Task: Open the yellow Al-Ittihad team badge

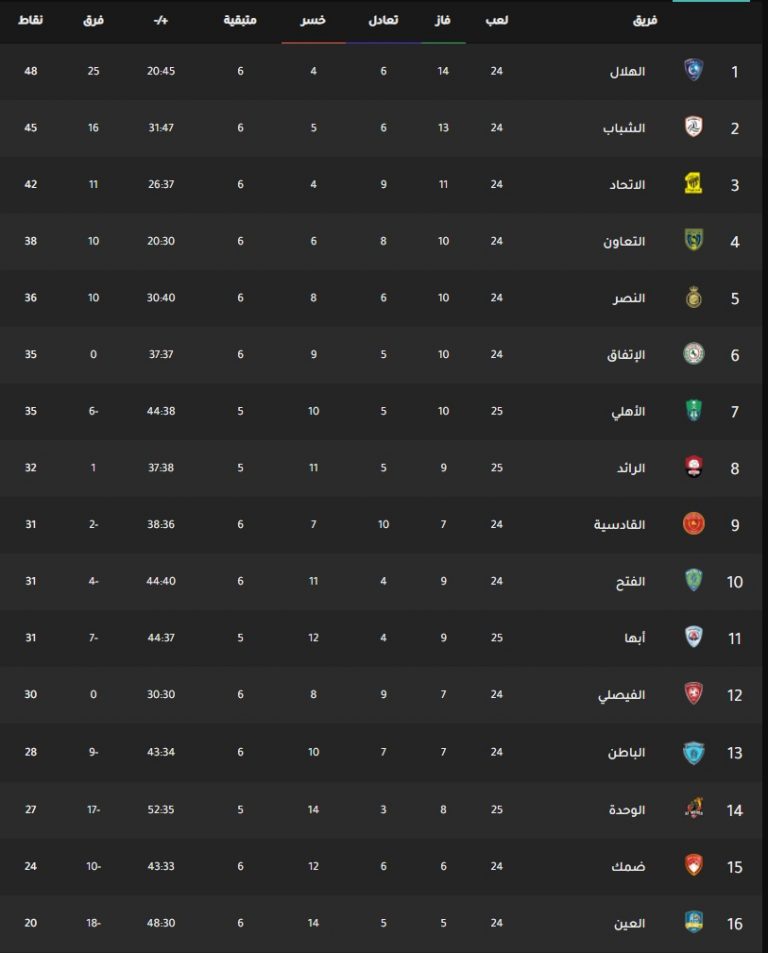Action: click(x=693, y=184)
